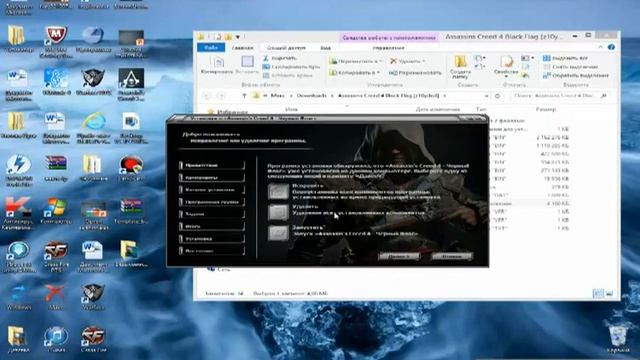The height and width of the screenshot is (360, 640).
Task: Click the Next button in the installer
Action: coord(399,256)
